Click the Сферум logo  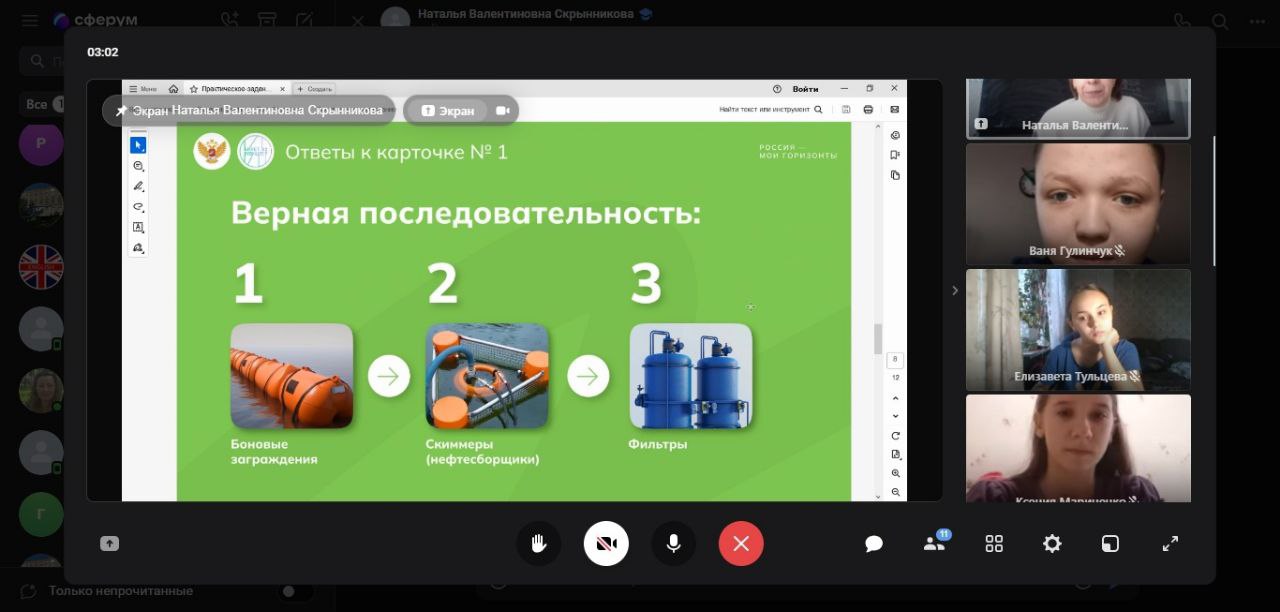coord(95,20)
